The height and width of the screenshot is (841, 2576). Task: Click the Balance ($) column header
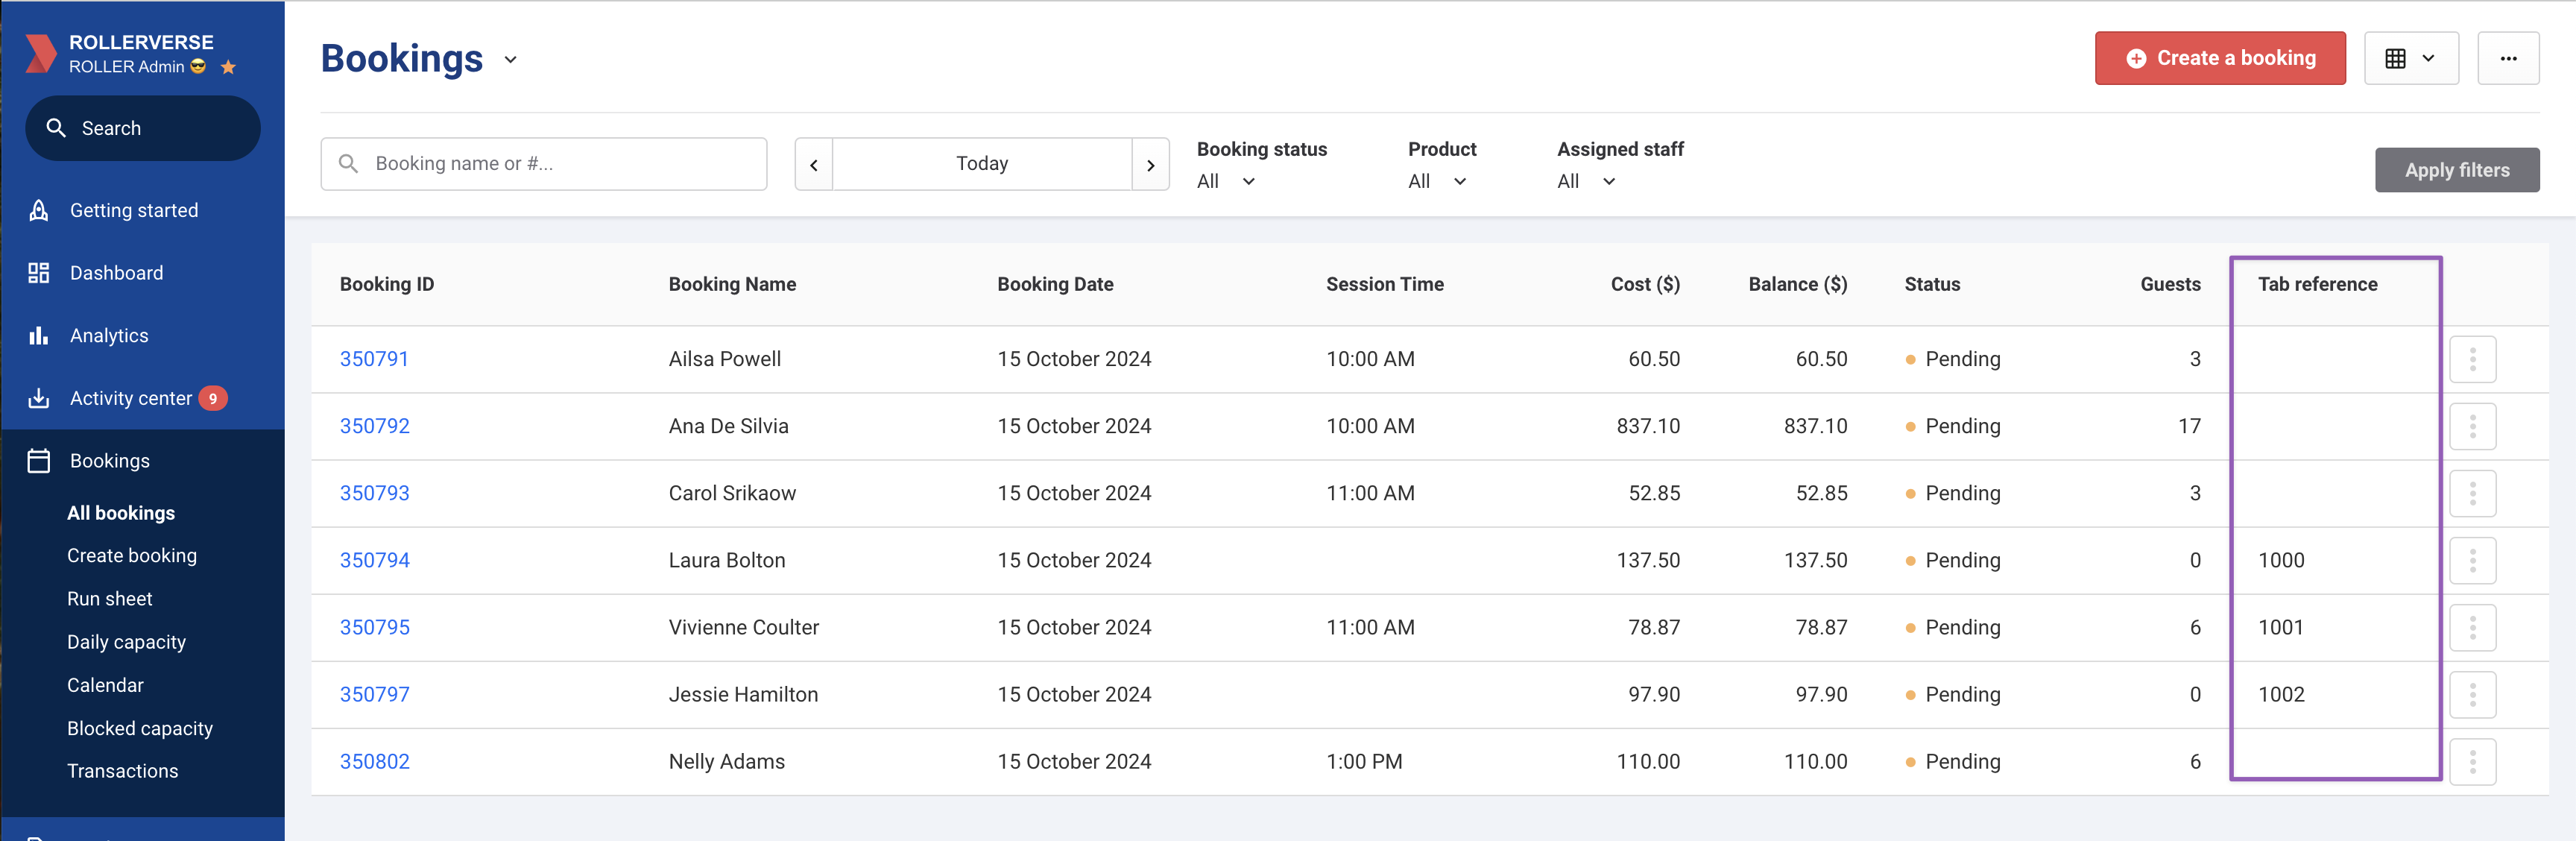click(x=1797, y=284)
